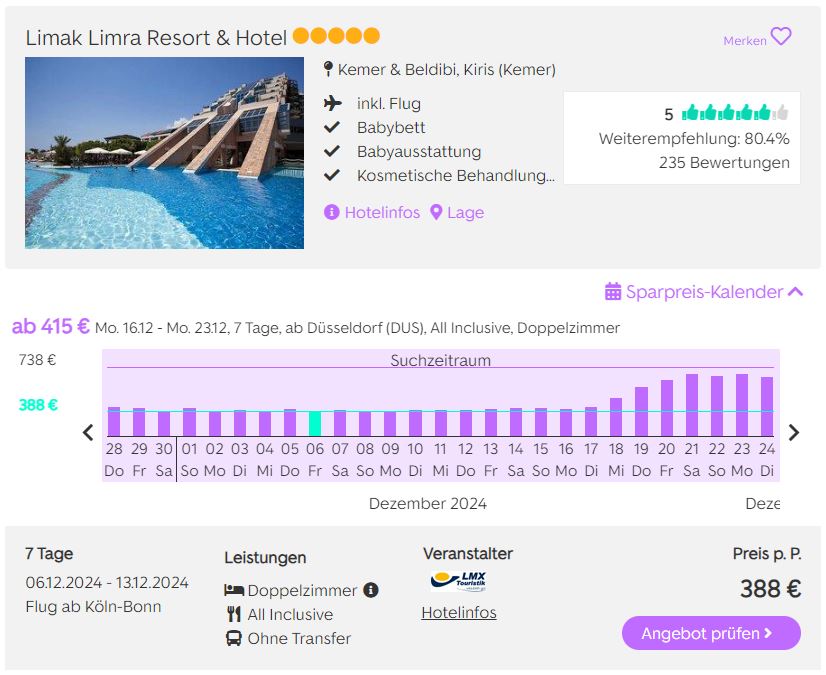Click the Dezember 2024 month label

pos(428,504)
